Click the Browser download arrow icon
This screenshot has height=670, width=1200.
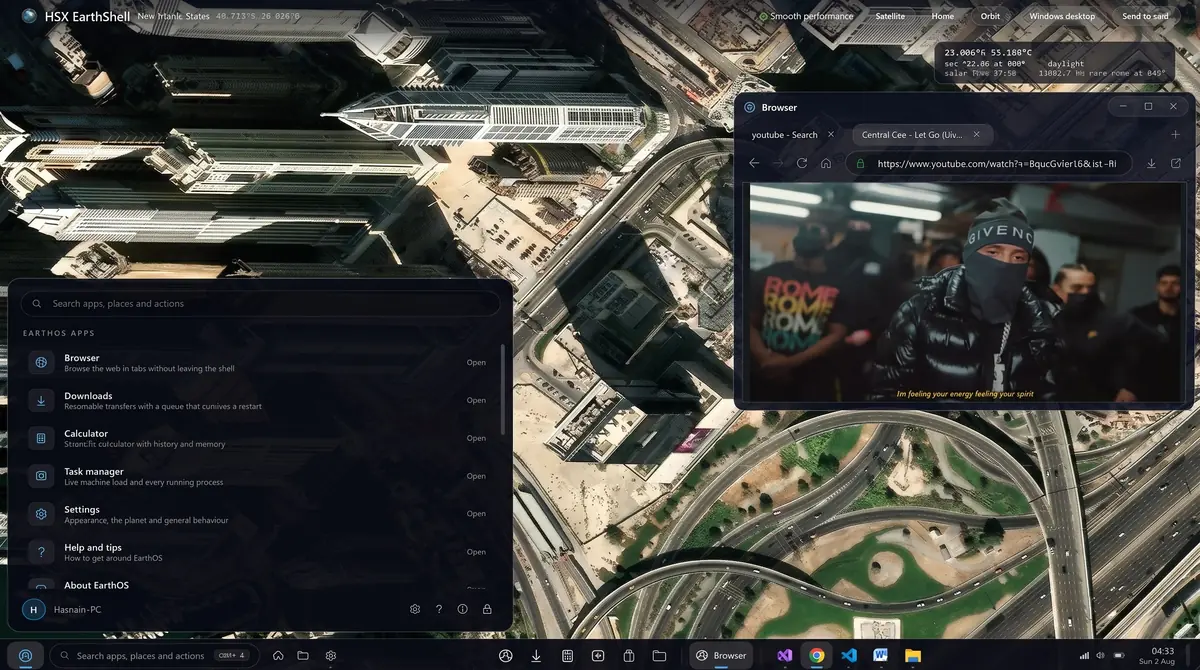pyautogui.click(x=1151, y=163)
